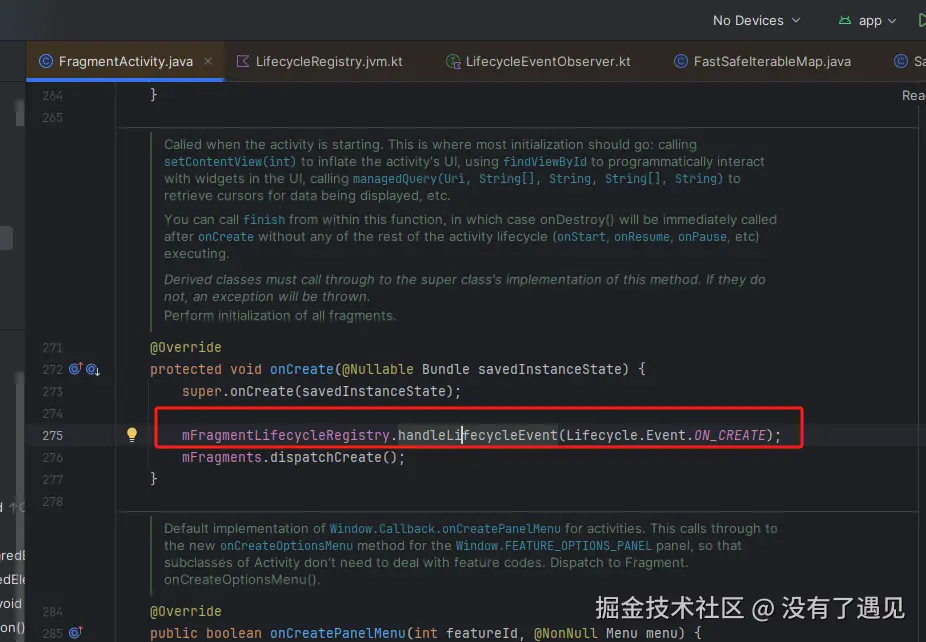Follow the Window.FEATURE_OPTIONS_PANEL doc link
This screenshot has width=926, height=642.
(553, 546)
